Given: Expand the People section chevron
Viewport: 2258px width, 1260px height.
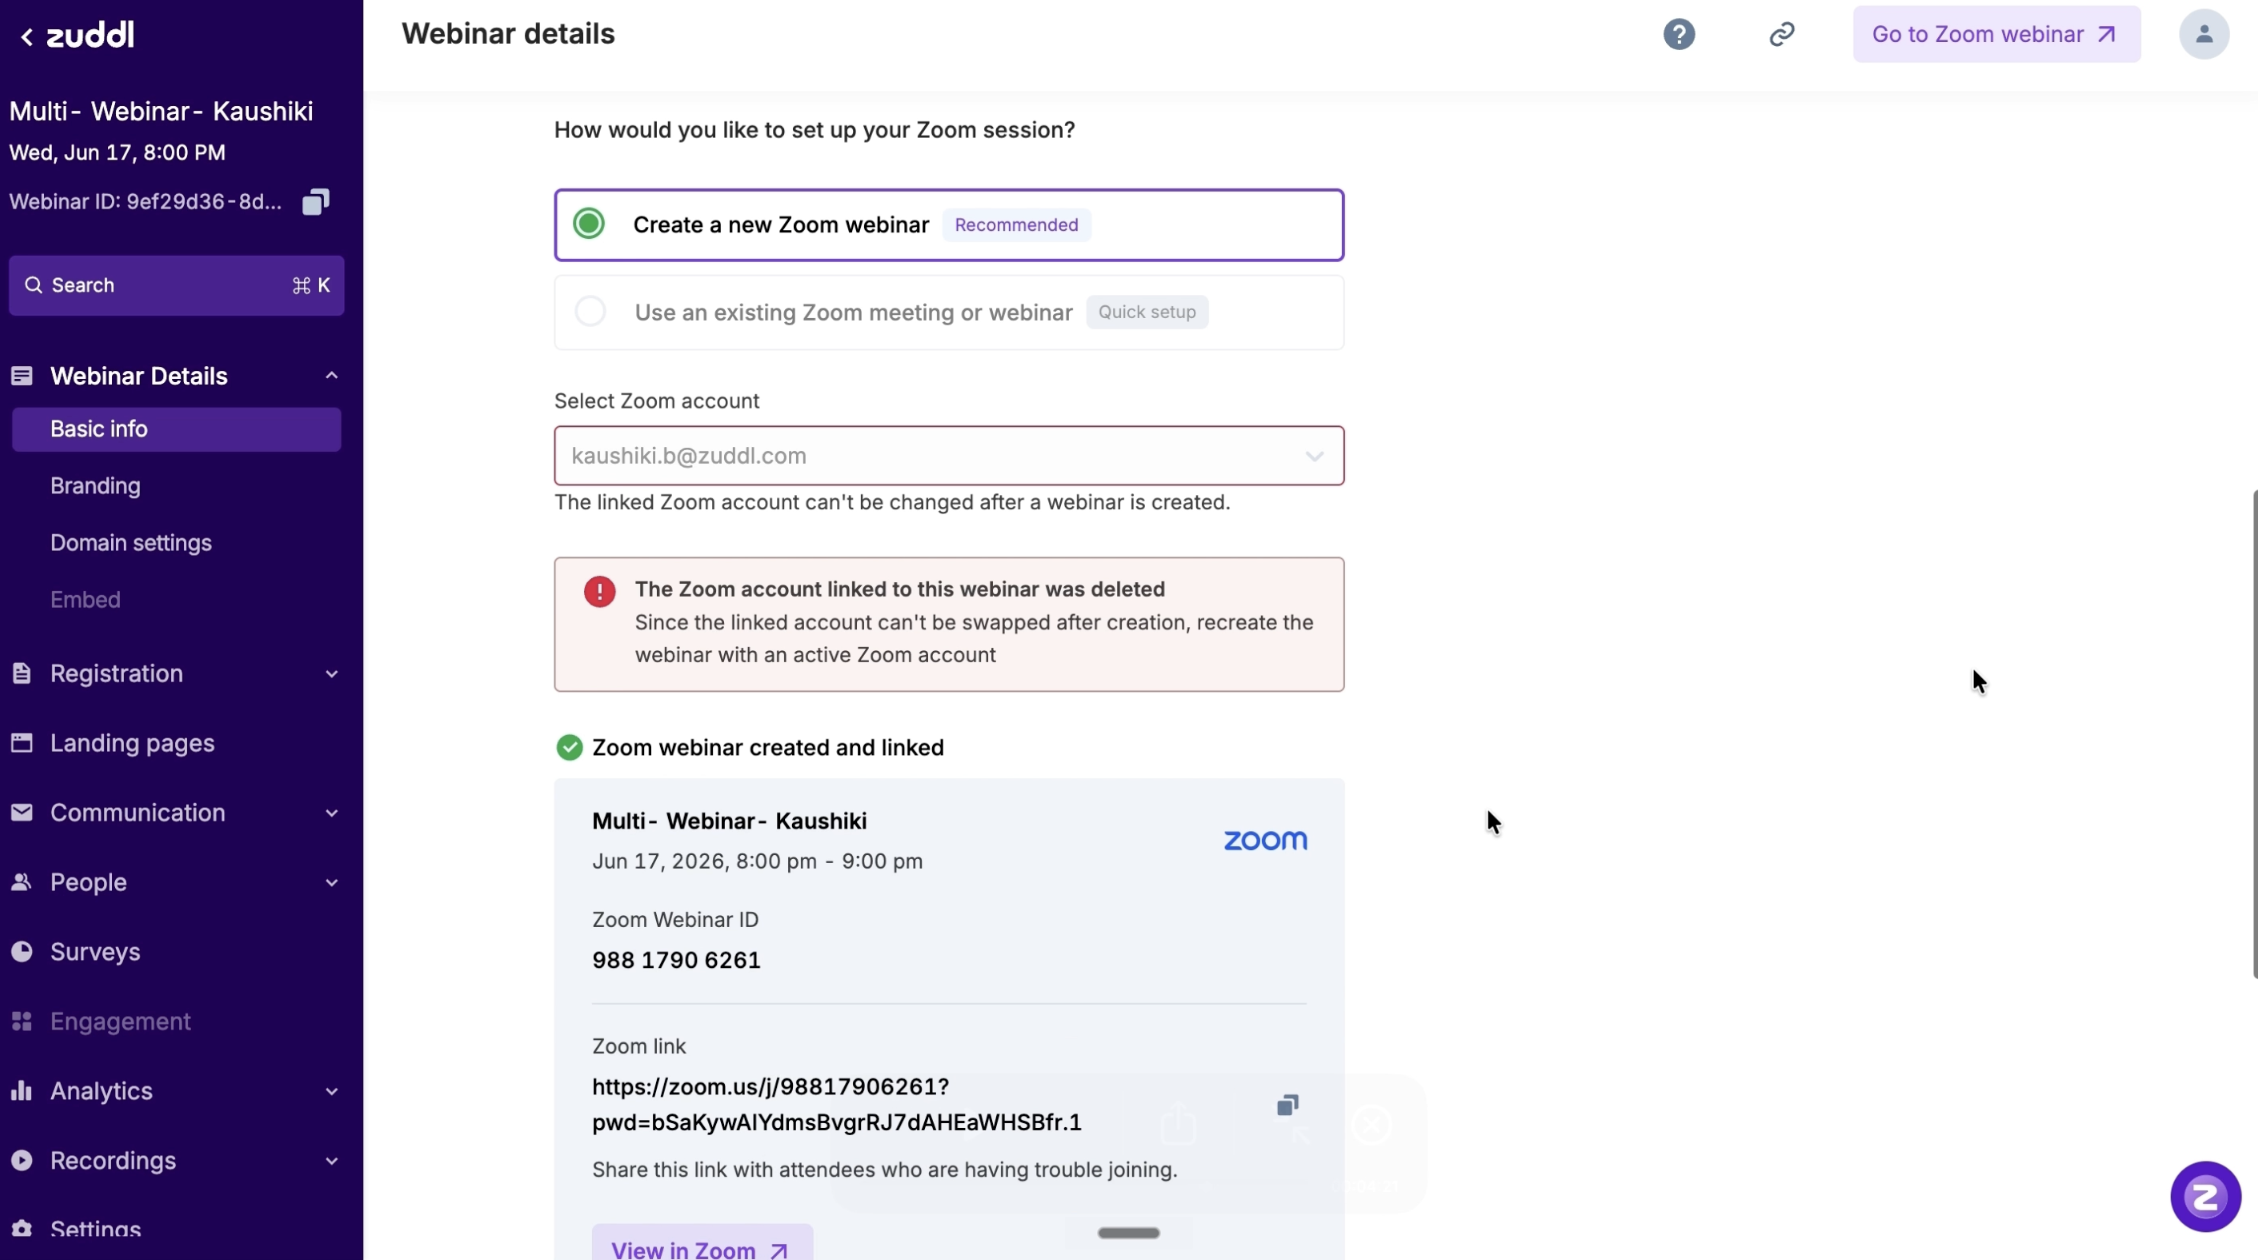Looking at the screenshot, I should 331,883.
